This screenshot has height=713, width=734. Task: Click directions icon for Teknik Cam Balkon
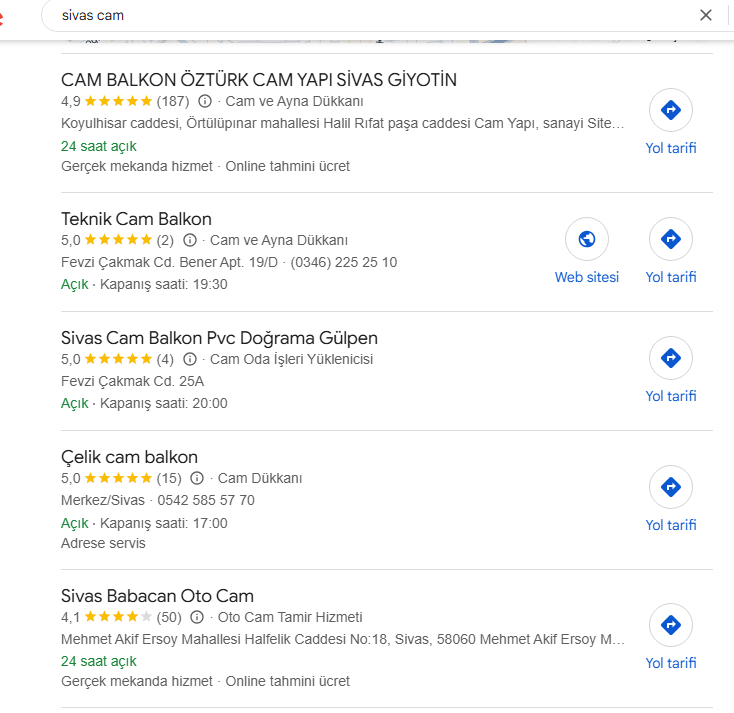coord(670,239)
